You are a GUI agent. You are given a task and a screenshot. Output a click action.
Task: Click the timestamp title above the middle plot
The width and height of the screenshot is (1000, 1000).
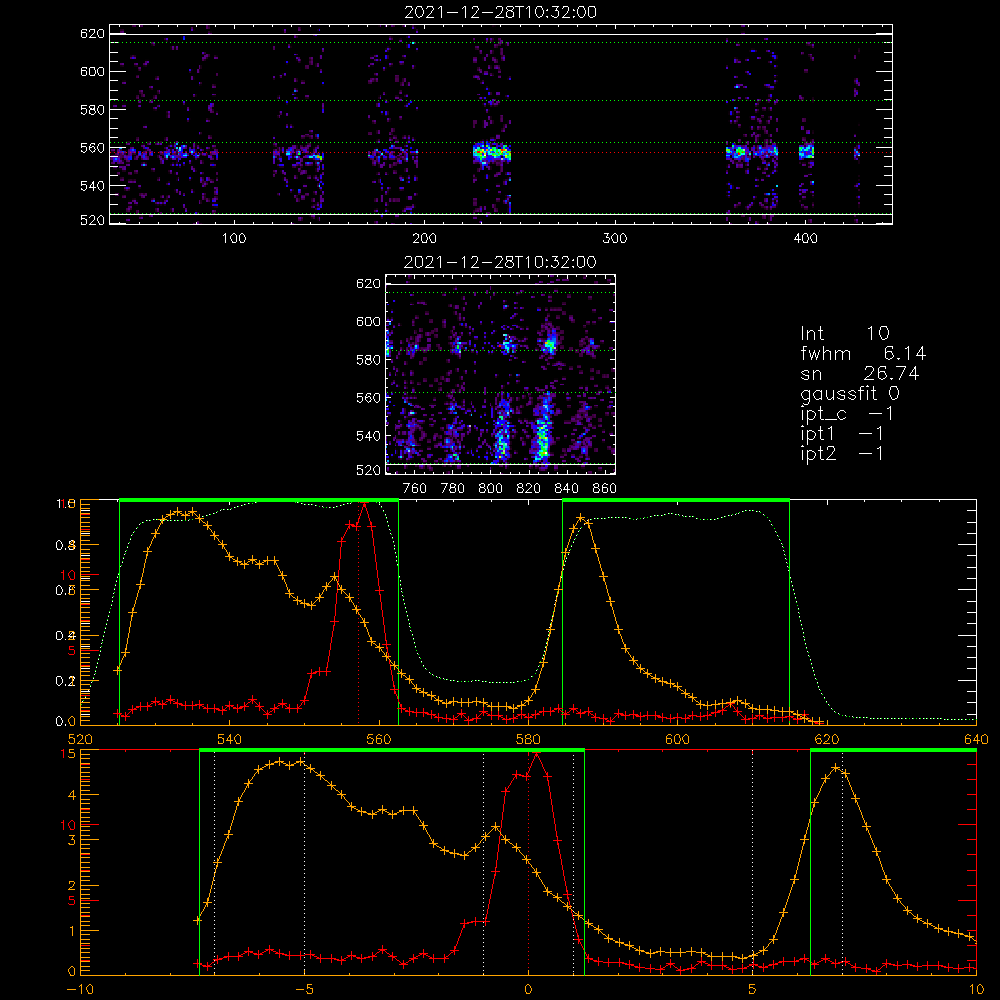coord(500,262)
